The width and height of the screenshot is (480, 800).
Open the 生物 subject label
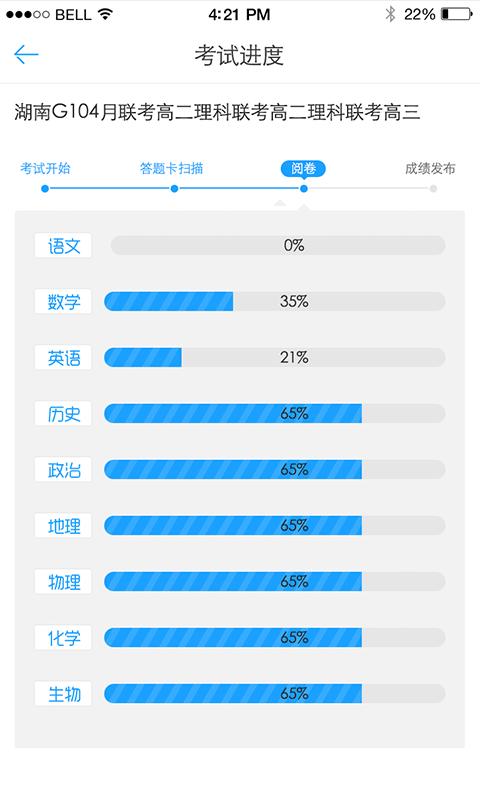(x=63, y=694)
